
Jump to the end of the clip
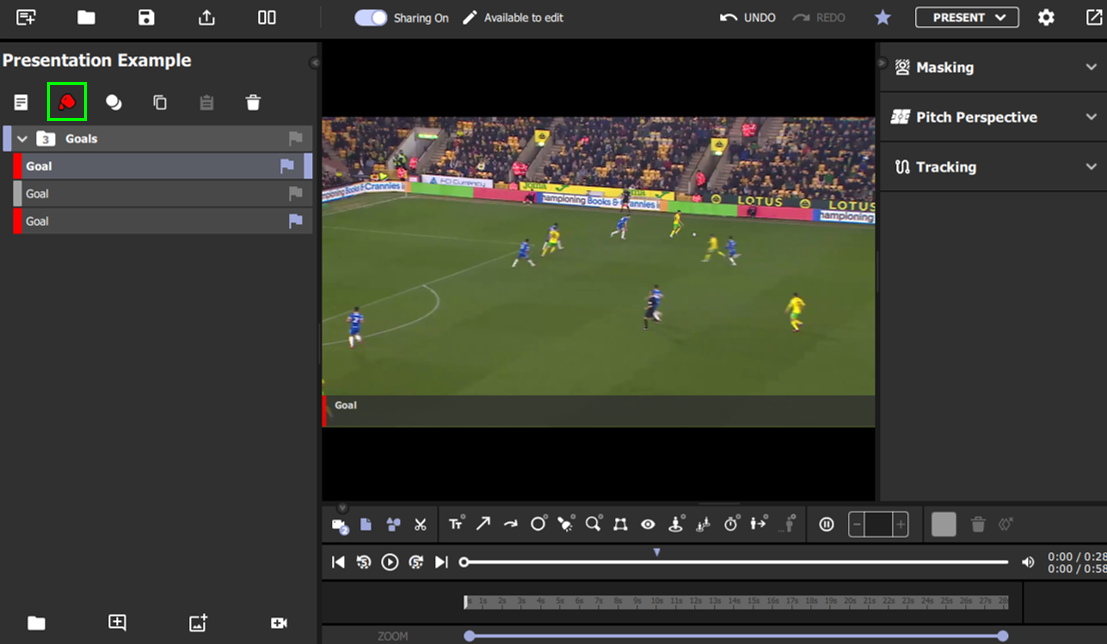tap(441, 562)
